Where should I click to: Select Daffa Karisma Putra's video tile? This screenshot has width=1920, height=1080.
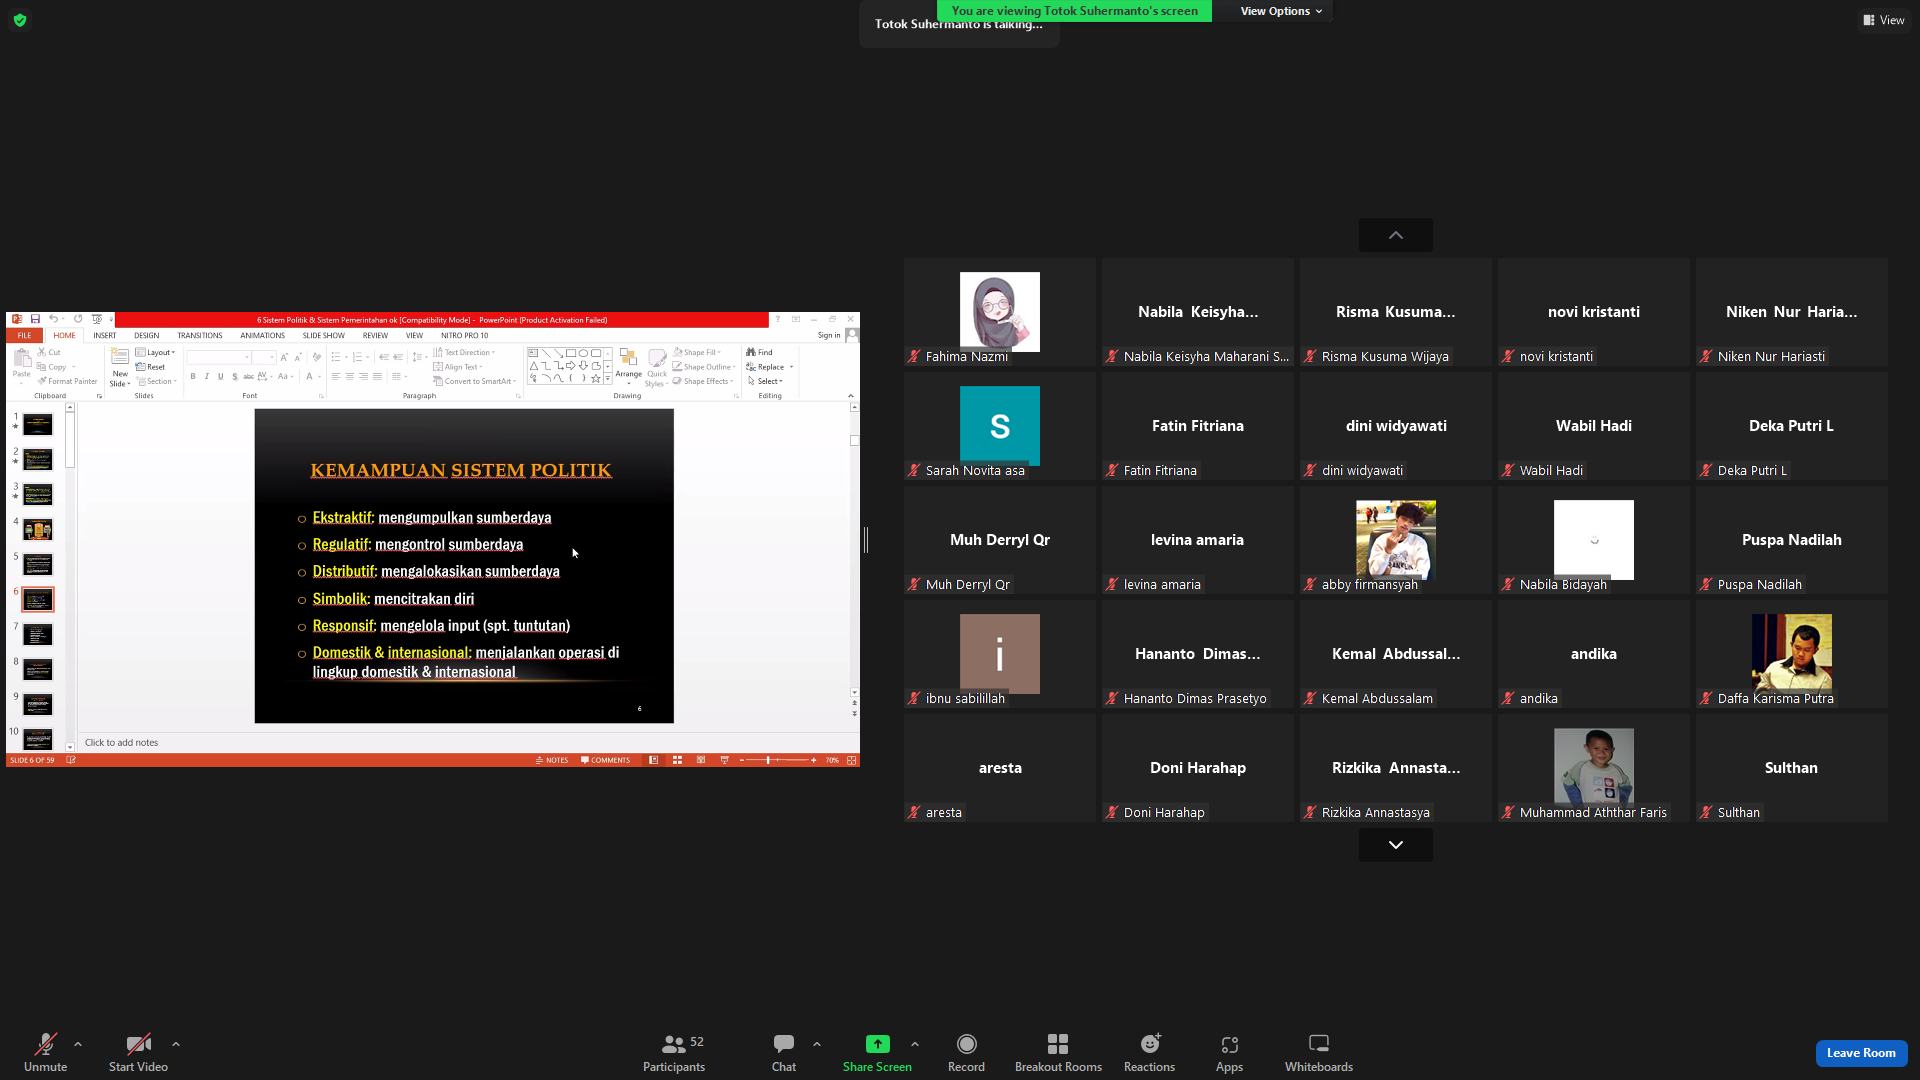(x=1792, y=654)
